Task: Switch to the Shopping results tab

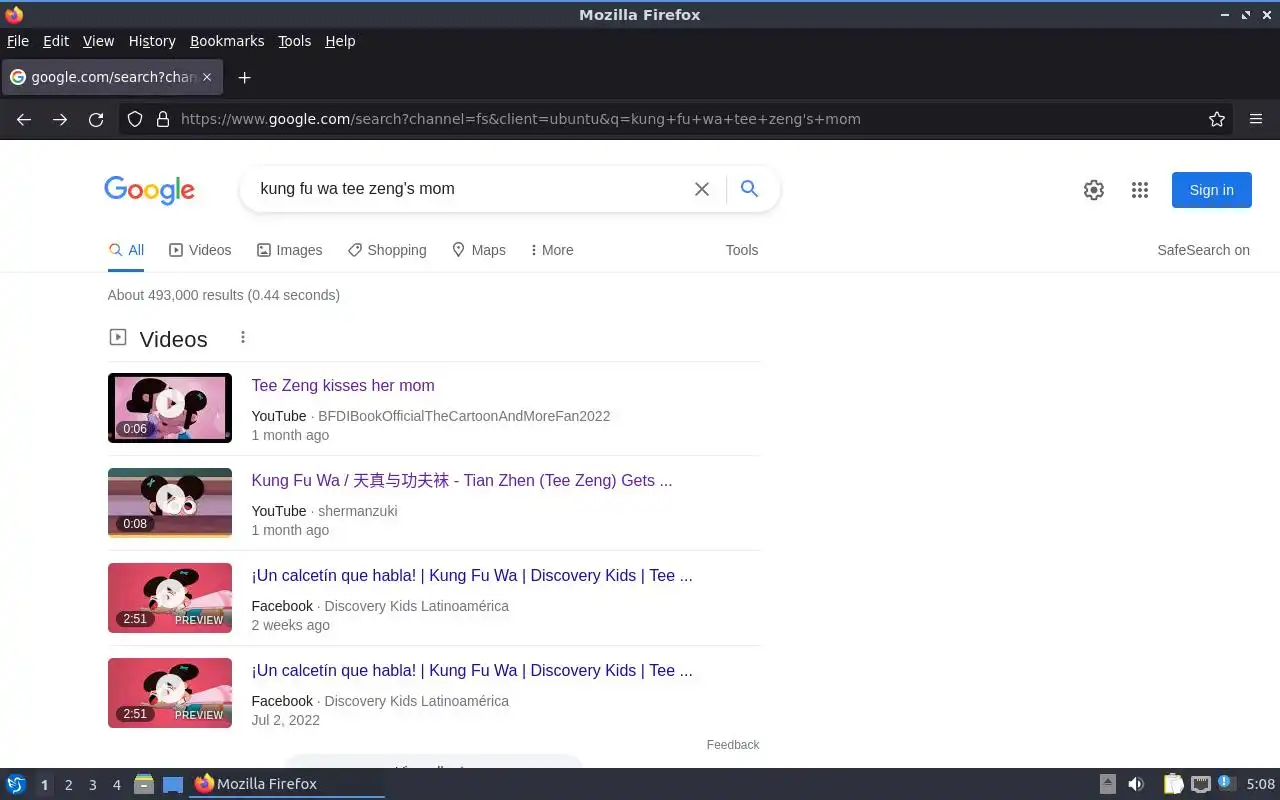Action: pos(387,250)
